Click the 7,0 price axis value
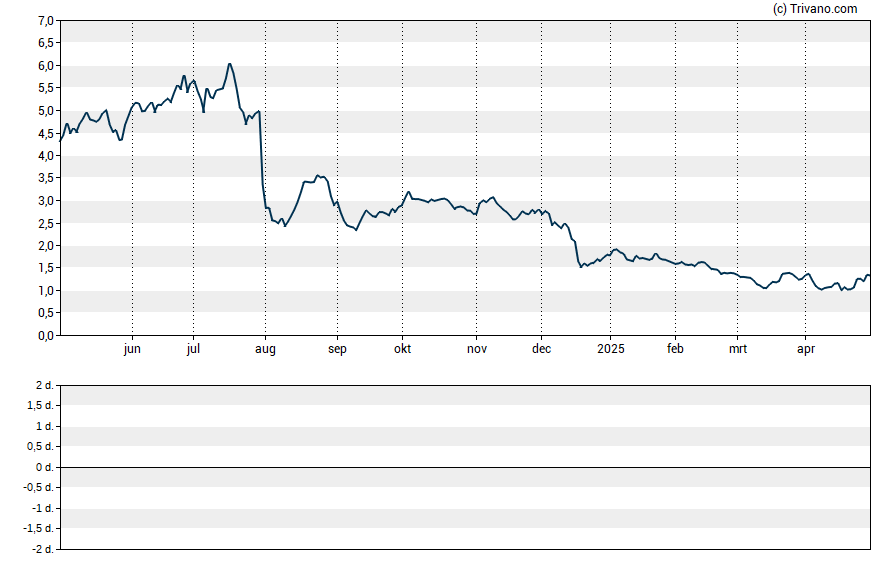 pos(46,21)
